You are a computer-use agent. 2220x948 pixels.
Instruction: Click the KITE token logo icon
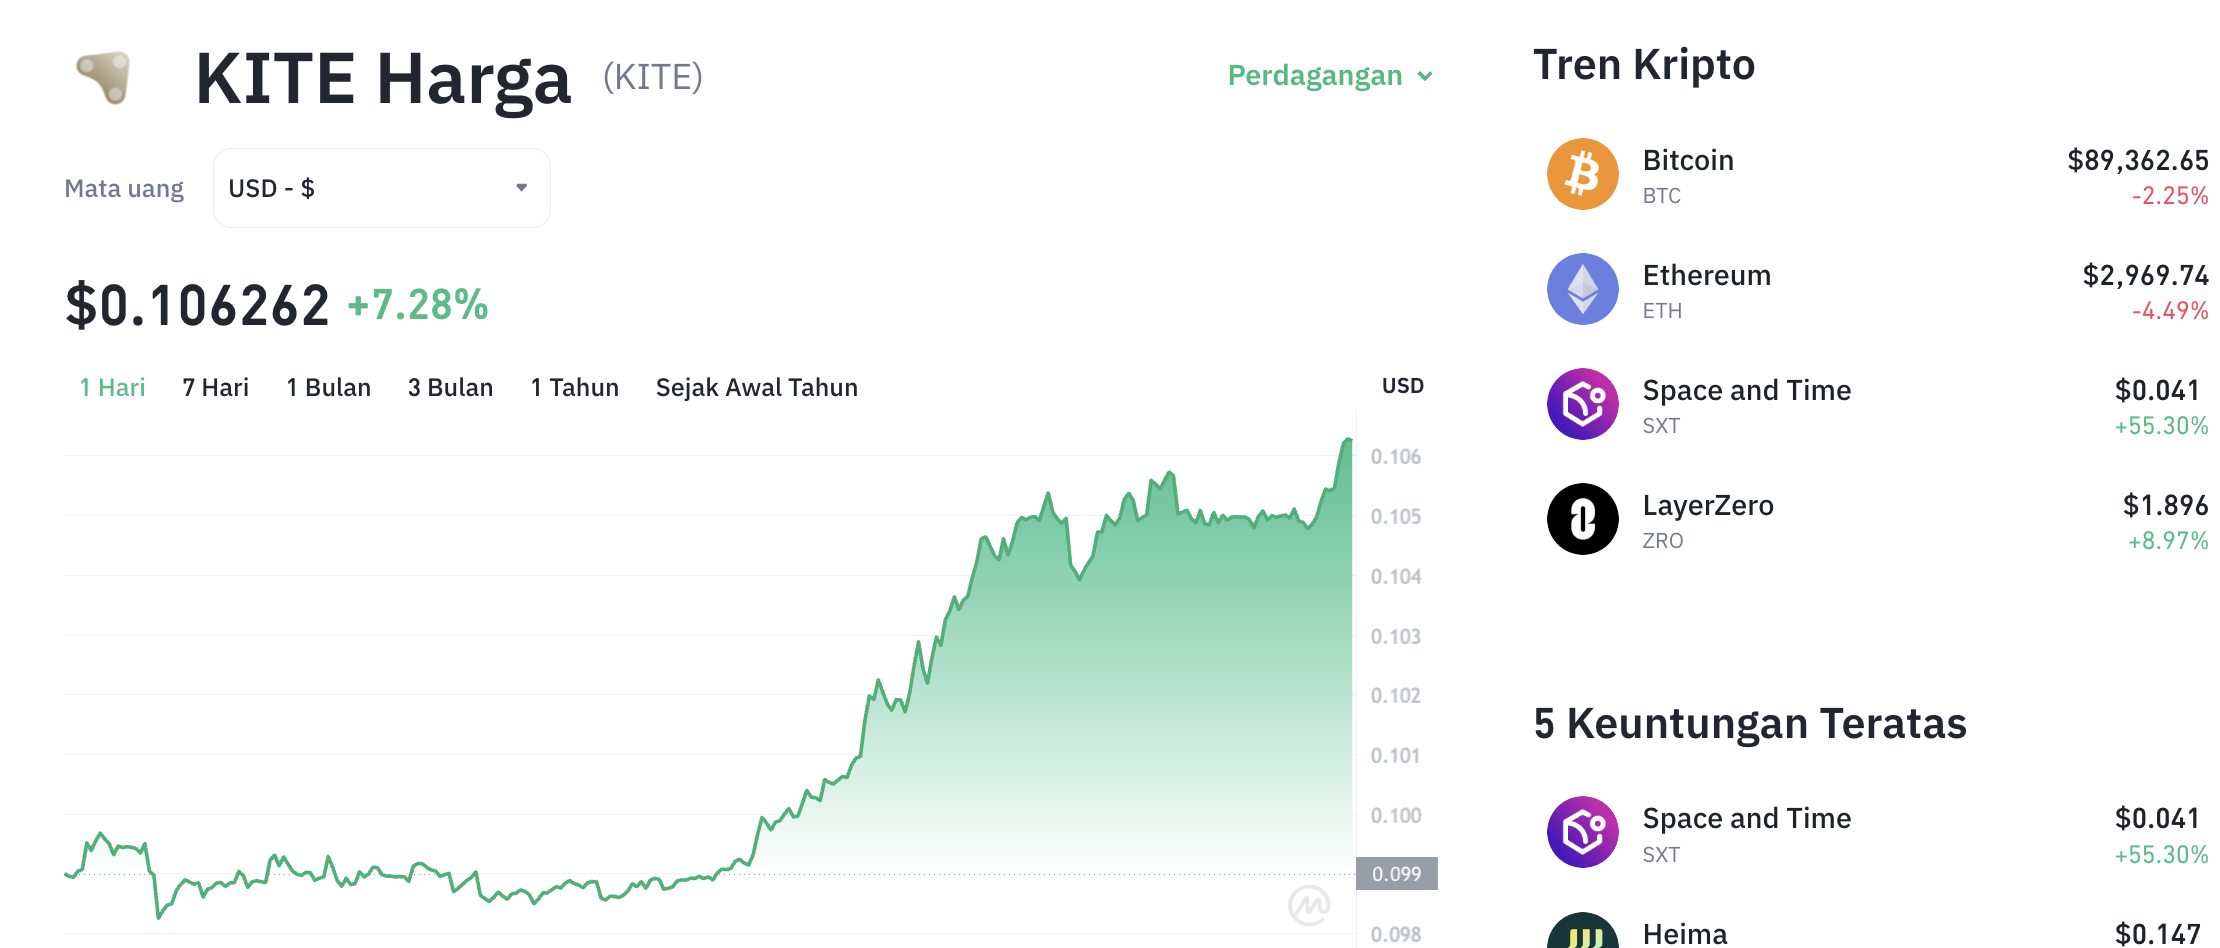[105, 77]
